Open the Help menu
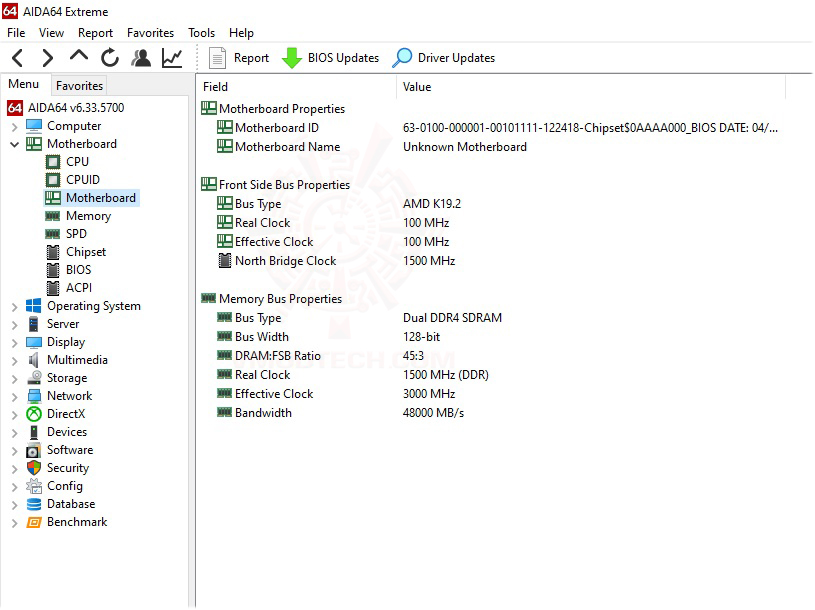The width and height of the screenshot is (815, 610). click(241, 33)
